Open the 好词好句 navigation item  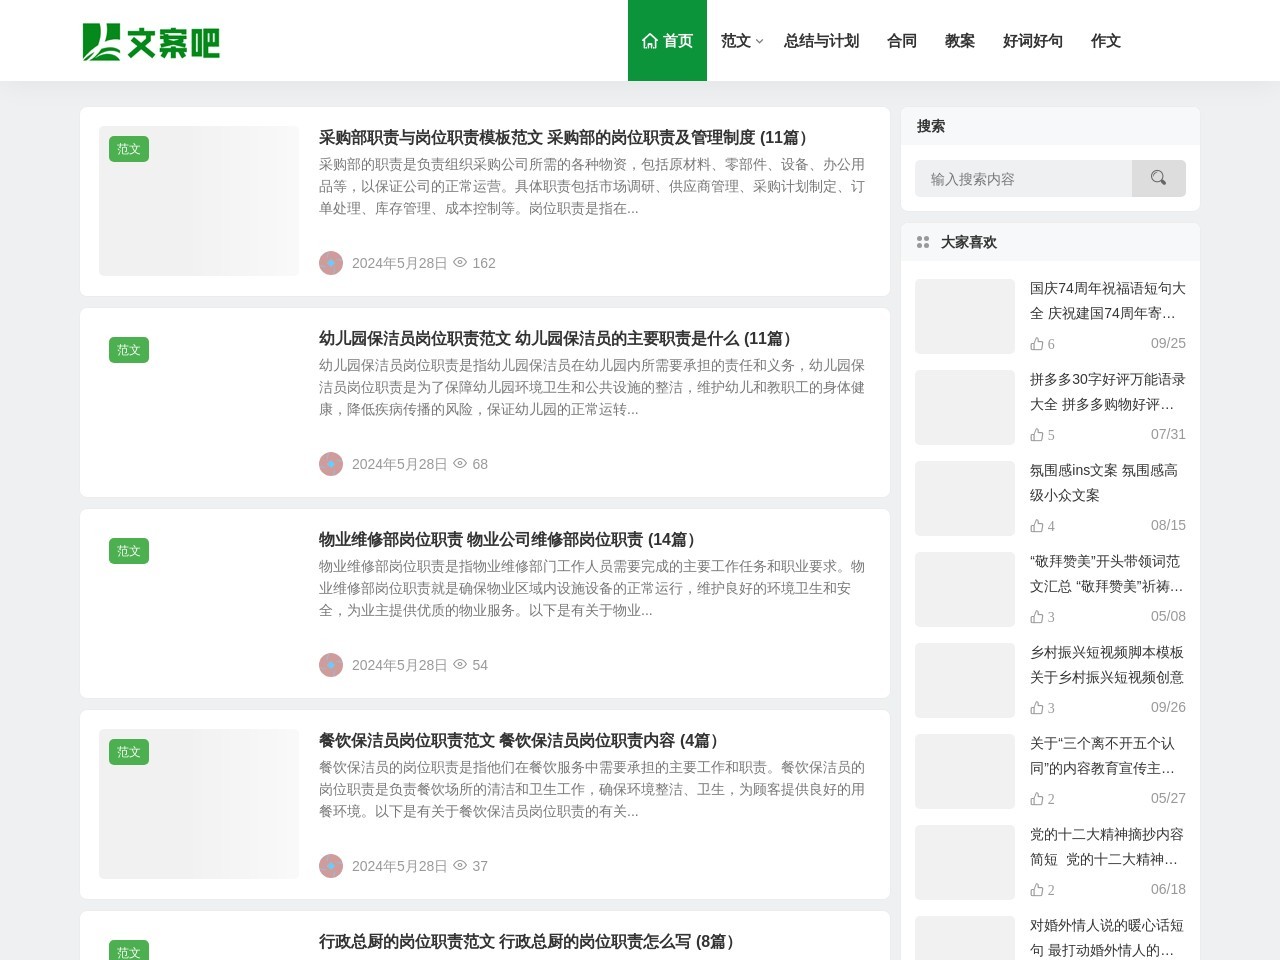point(1033,41)
